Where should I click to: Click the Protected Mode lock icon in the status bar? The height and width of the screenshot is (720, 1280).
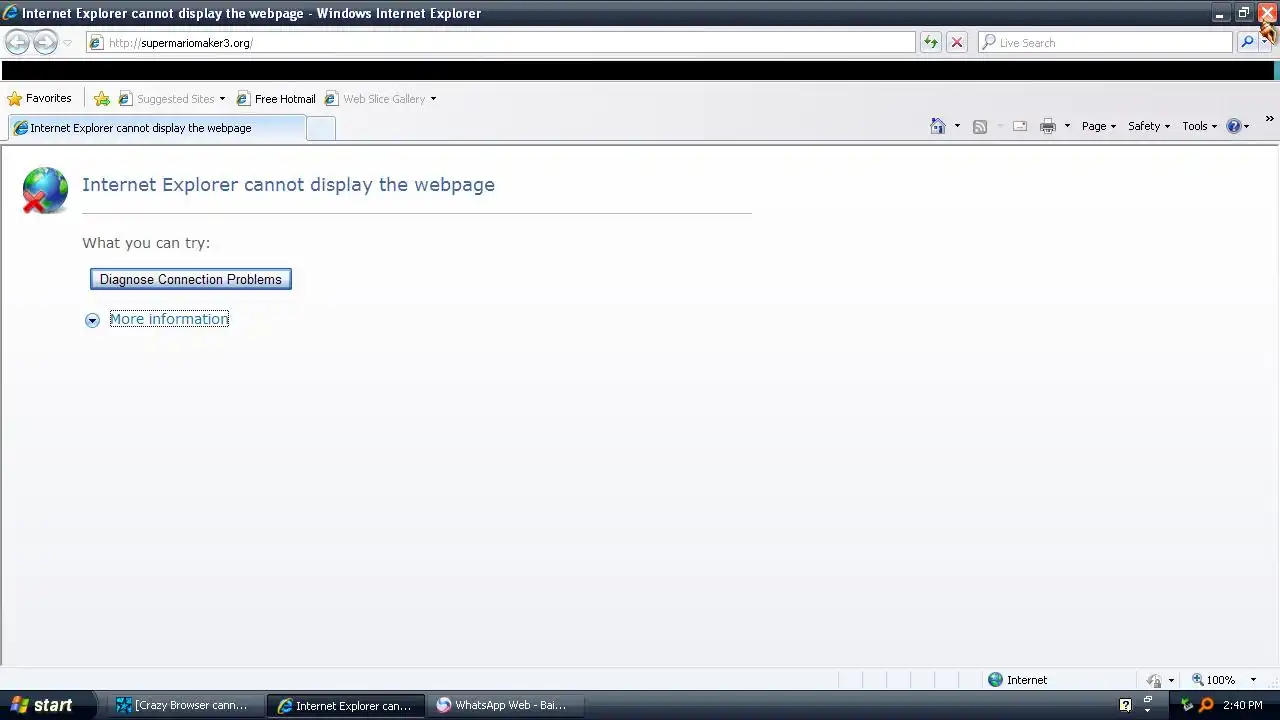1154,680
